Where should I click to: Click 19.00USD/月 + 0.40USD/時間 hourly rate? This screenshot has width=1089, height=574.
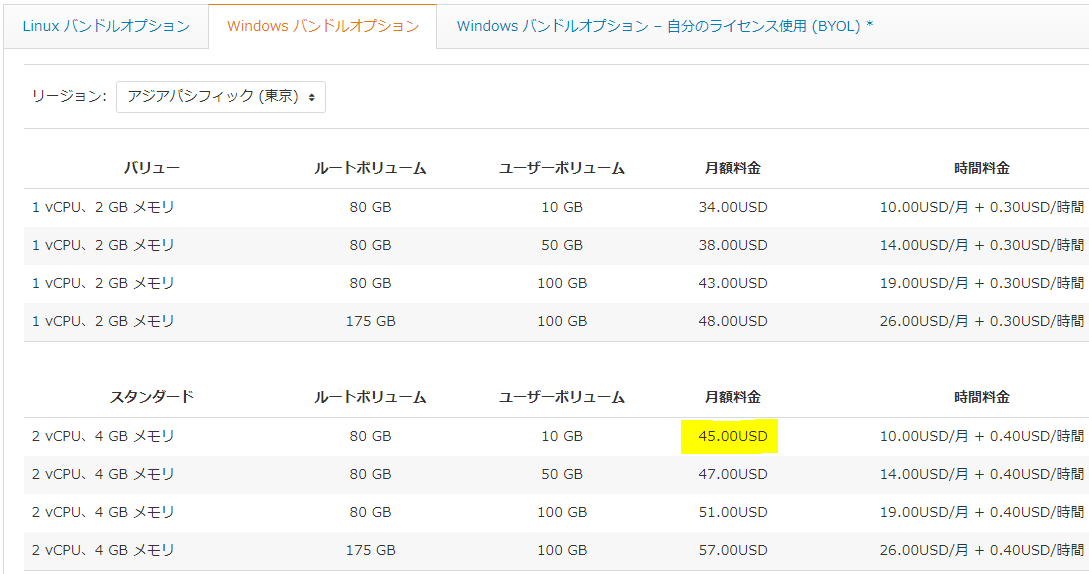pyautogui.click(x=981, y=512)
